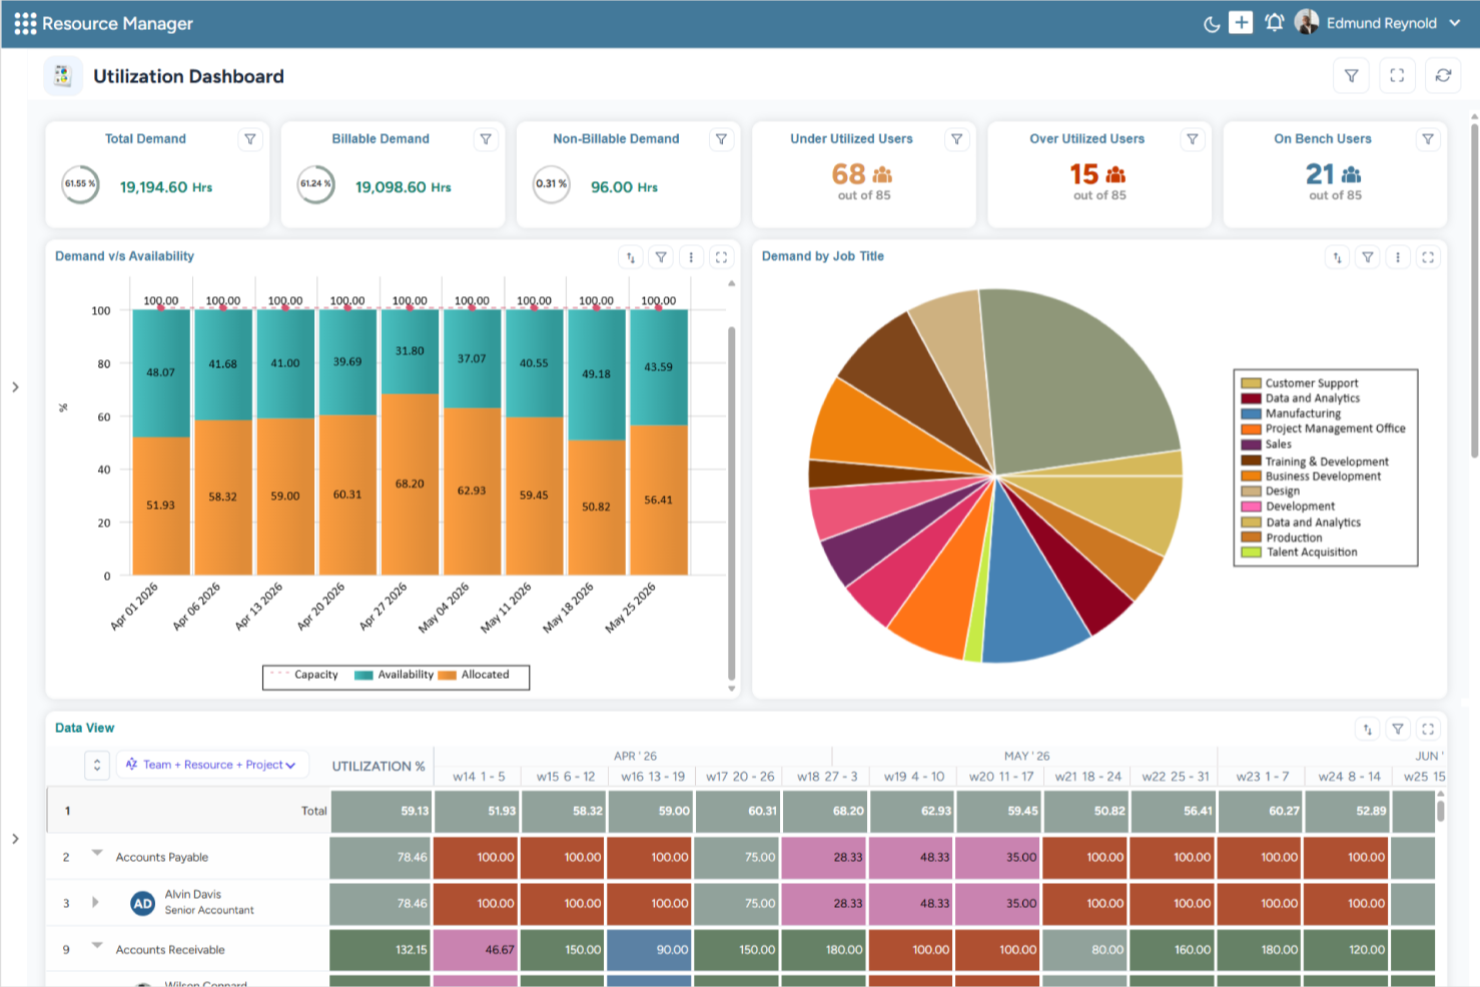
Task: Select the Alvin Davis resource name
Action: coord(193,894)
